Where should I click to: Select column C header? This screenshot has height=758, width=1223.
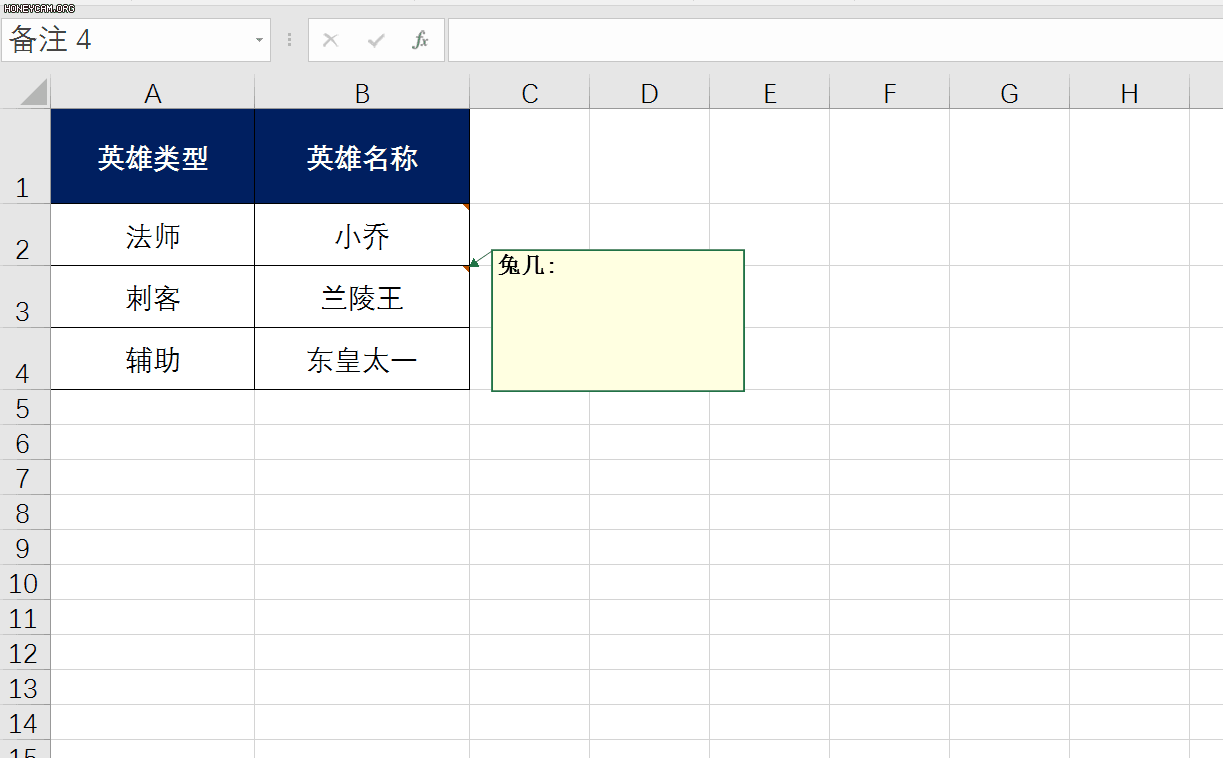[530, 93]
